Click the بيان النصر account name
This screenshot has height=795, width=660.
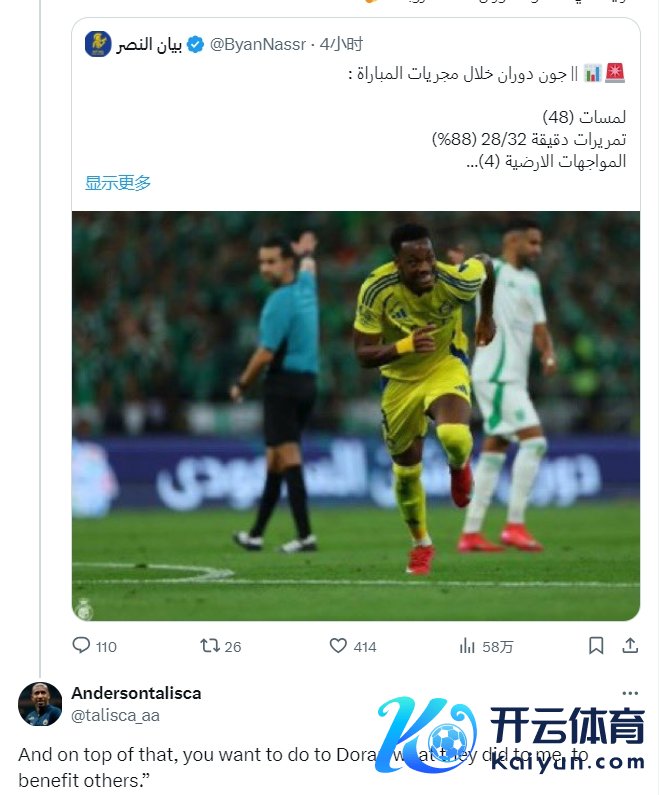pyautogui.click(x=149, y=45)
